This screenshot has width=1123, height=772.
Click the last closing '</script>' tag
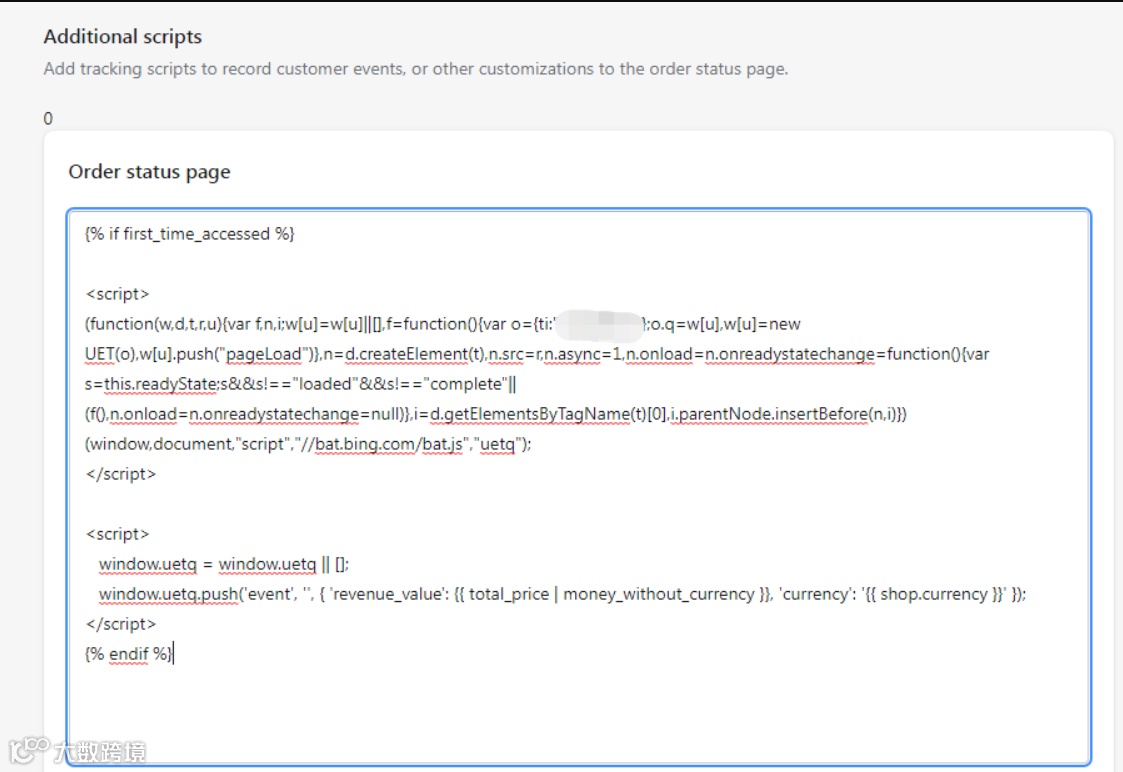tap(120, 624)
